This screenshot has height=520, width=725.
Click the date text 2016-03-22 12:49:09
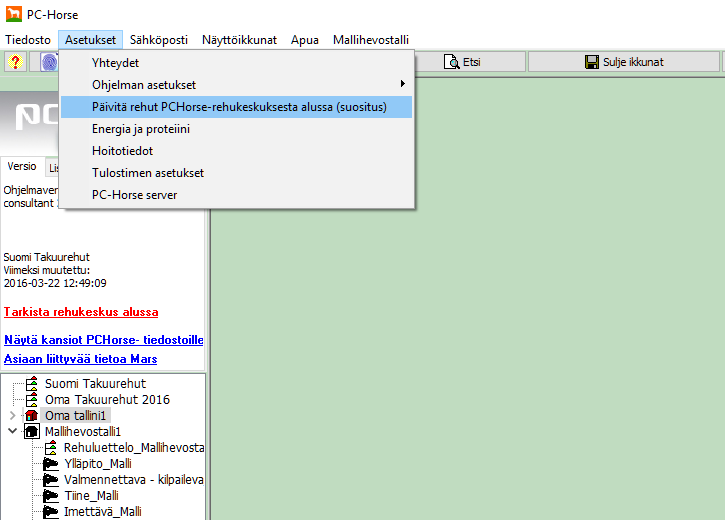55,283
